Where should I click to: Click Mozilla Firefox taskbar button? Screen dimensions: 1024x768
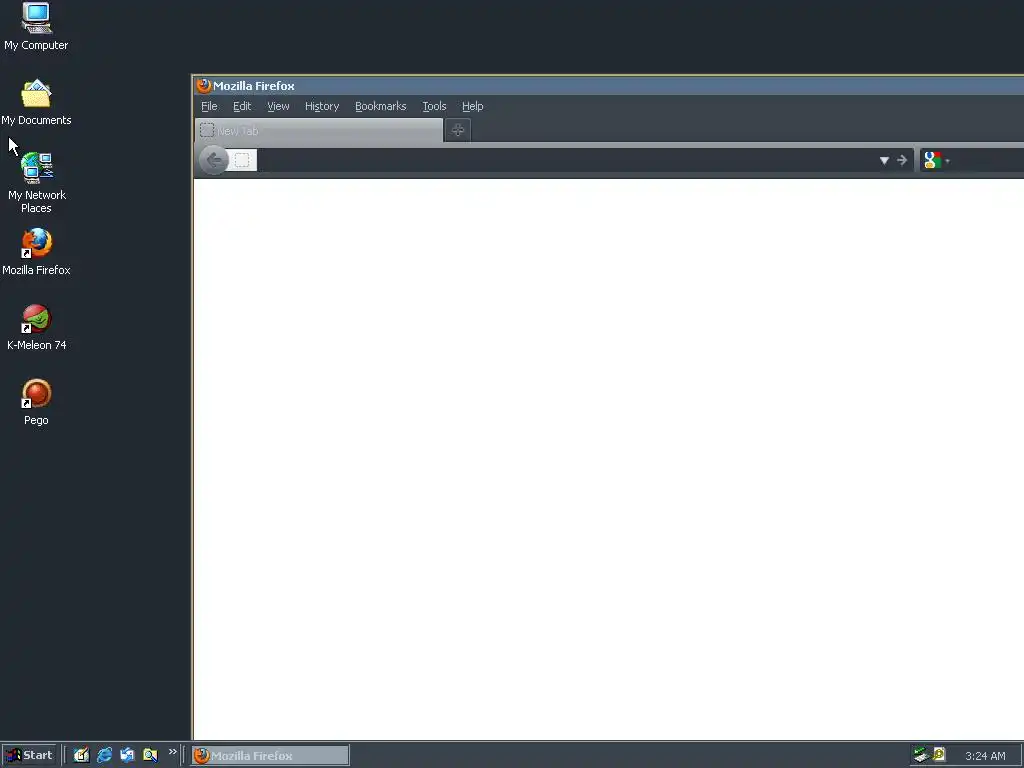pos(270,756)
